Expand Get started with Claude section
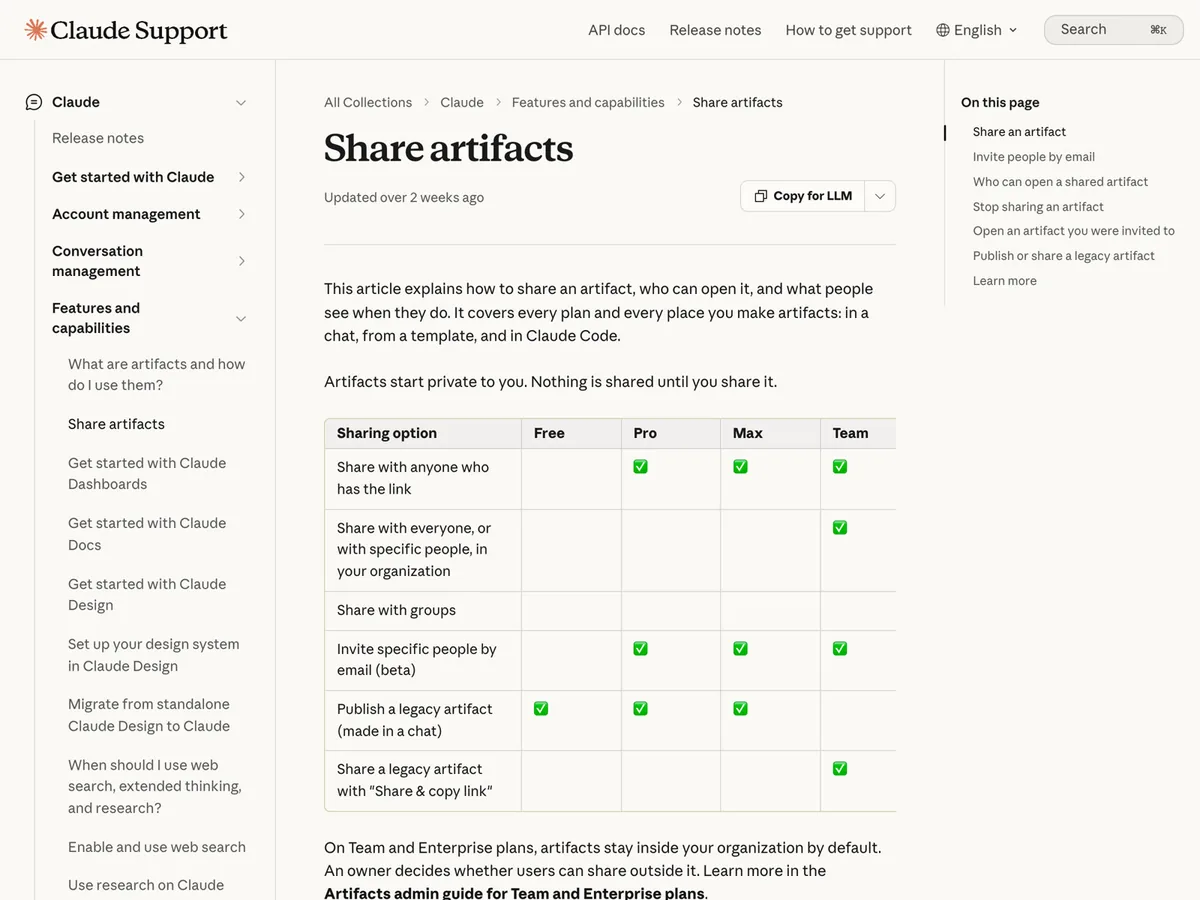The height and width of the screenshot is (900, 1200). pyautogui.click(x=241, y=177)
